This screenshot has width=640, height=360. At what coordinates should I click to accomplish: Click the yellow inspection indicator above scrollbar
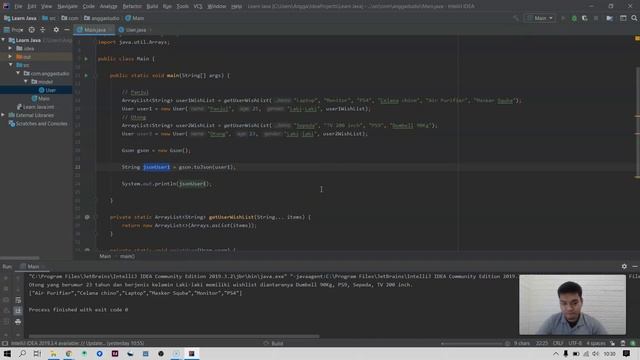click(637, 38)
